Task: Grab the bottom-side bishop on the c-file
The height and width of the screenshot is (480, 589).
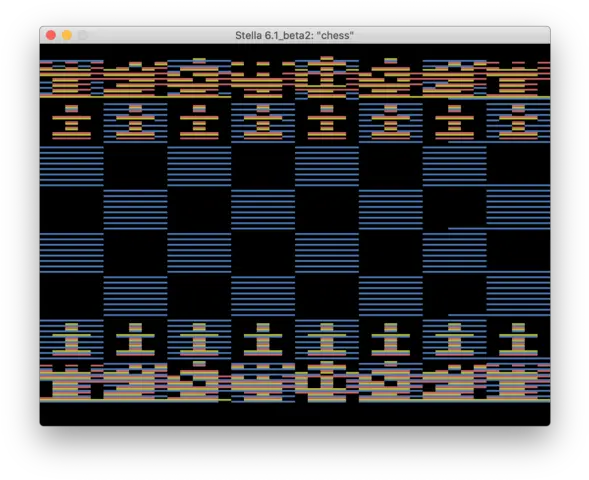Action: click(x=199, y=382)
